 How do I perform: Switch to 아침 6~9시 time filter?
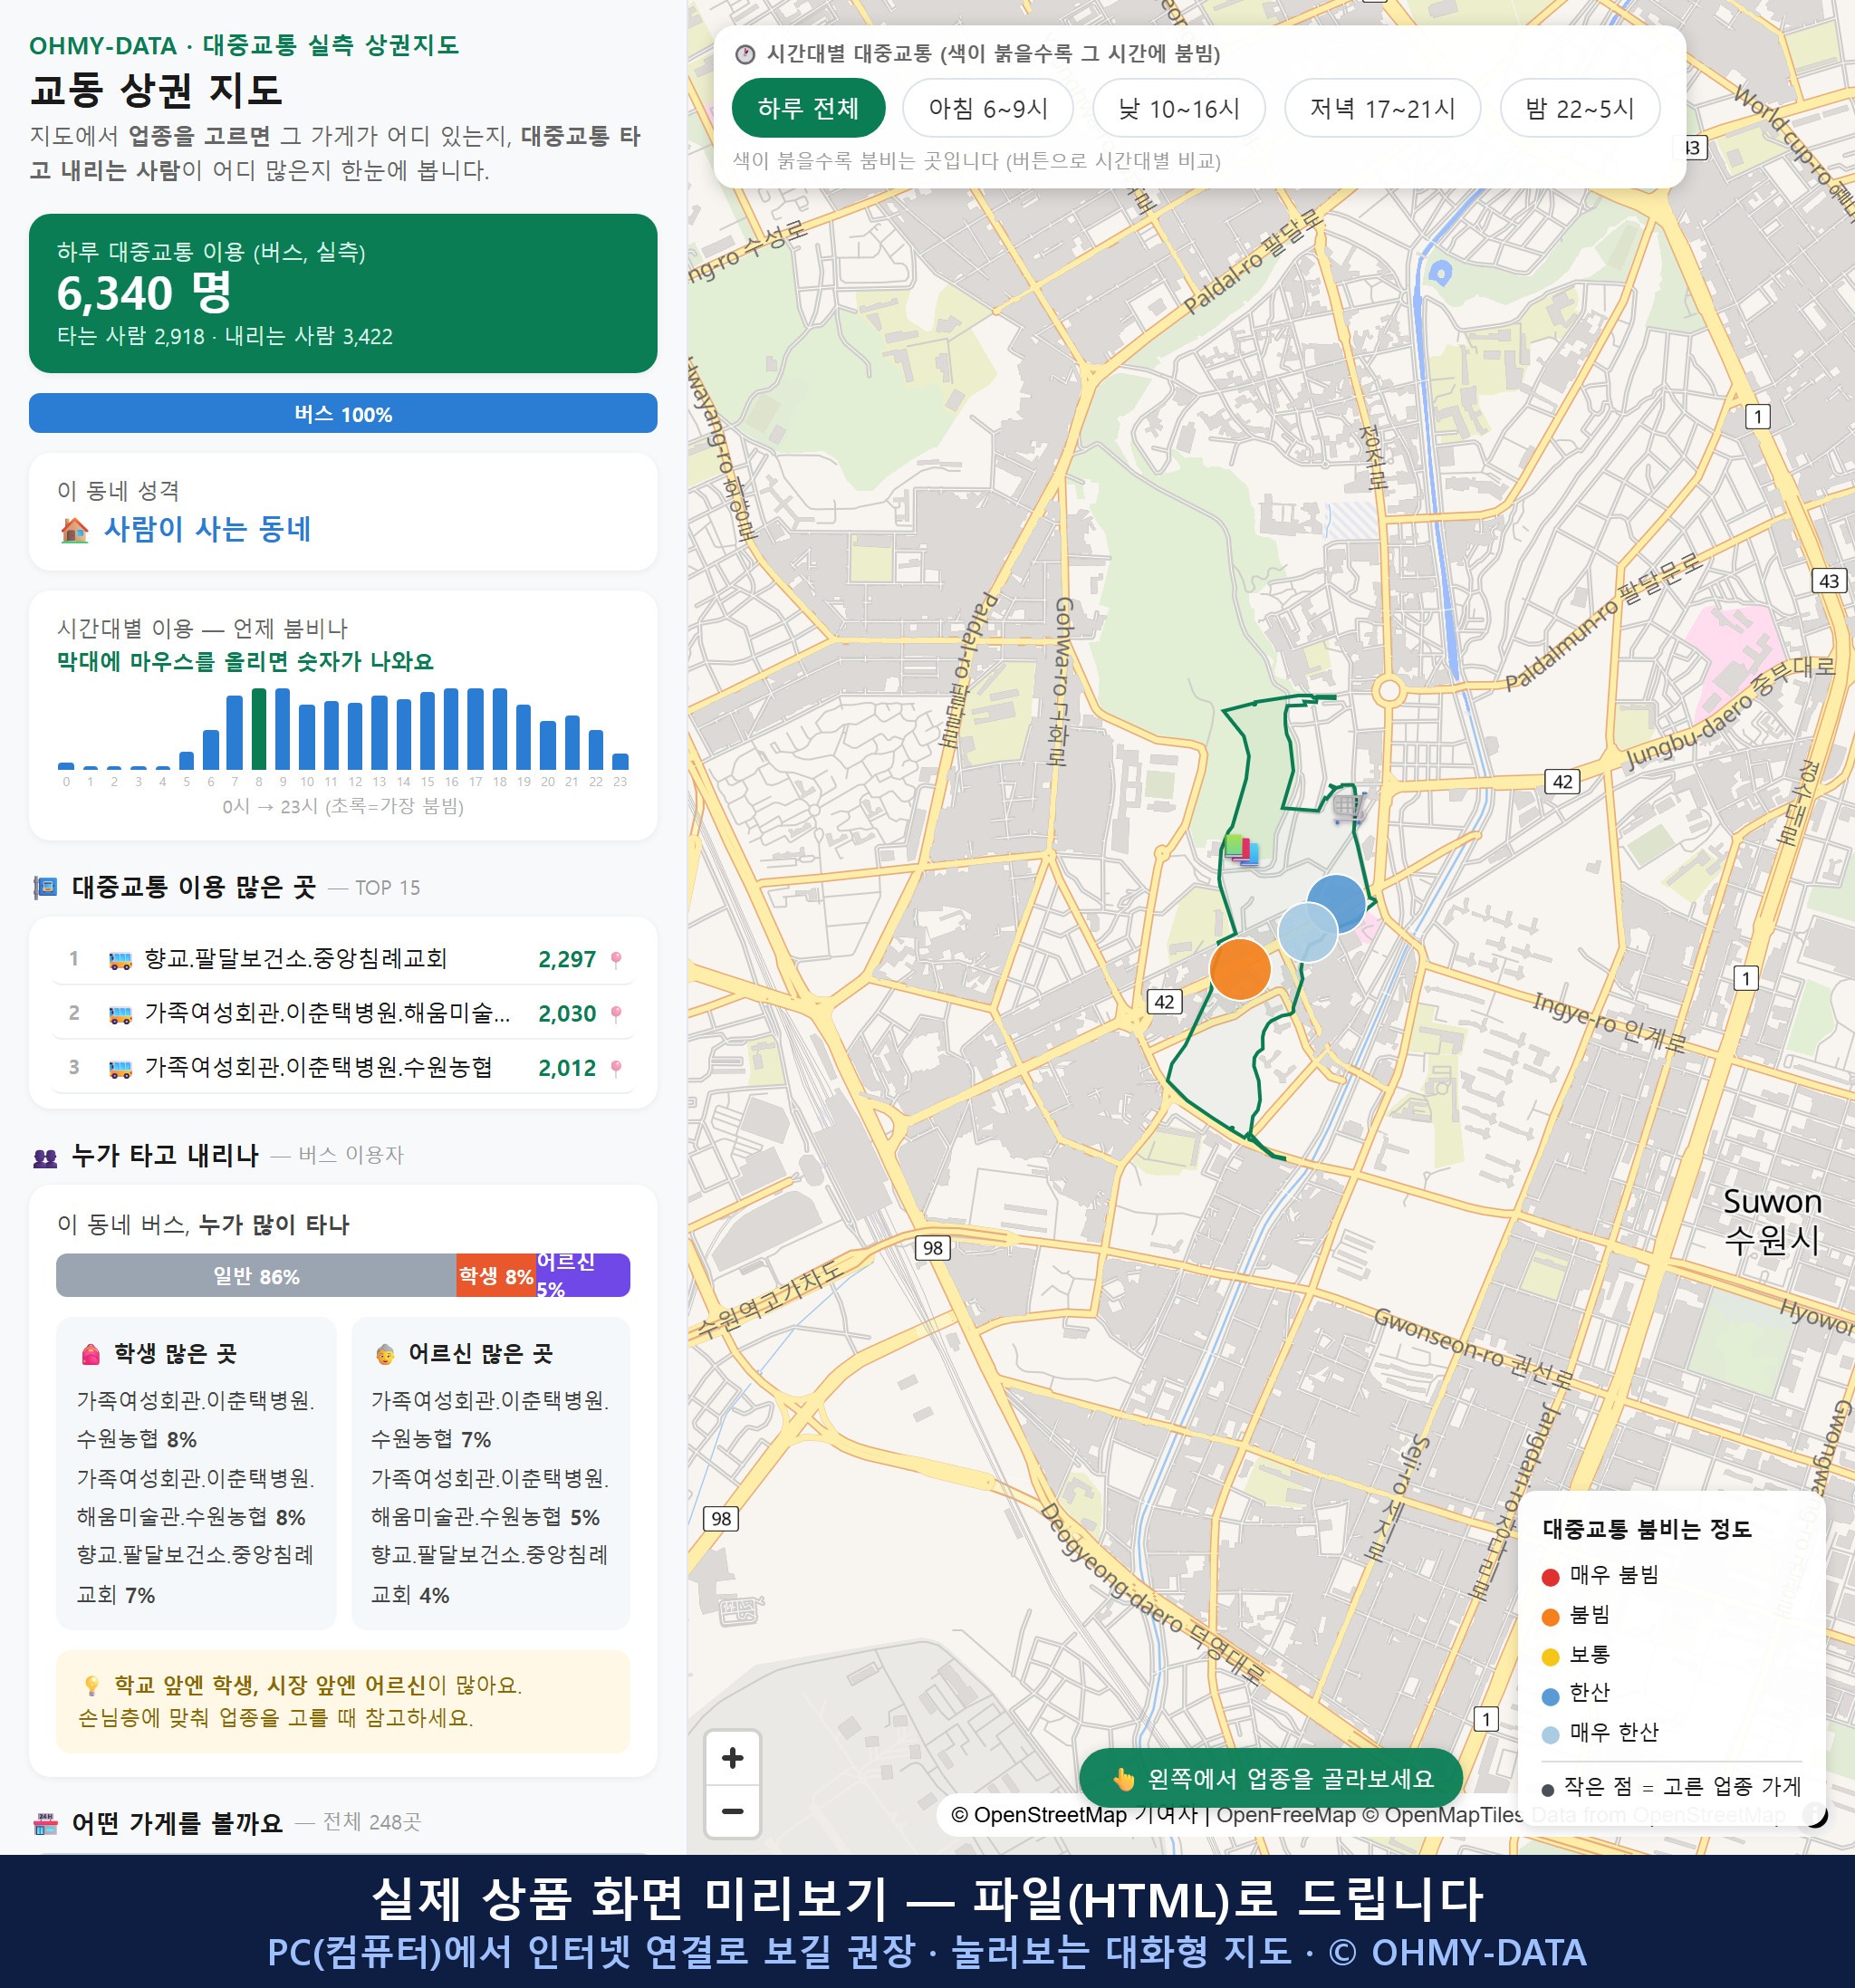[x=988, y=108]
